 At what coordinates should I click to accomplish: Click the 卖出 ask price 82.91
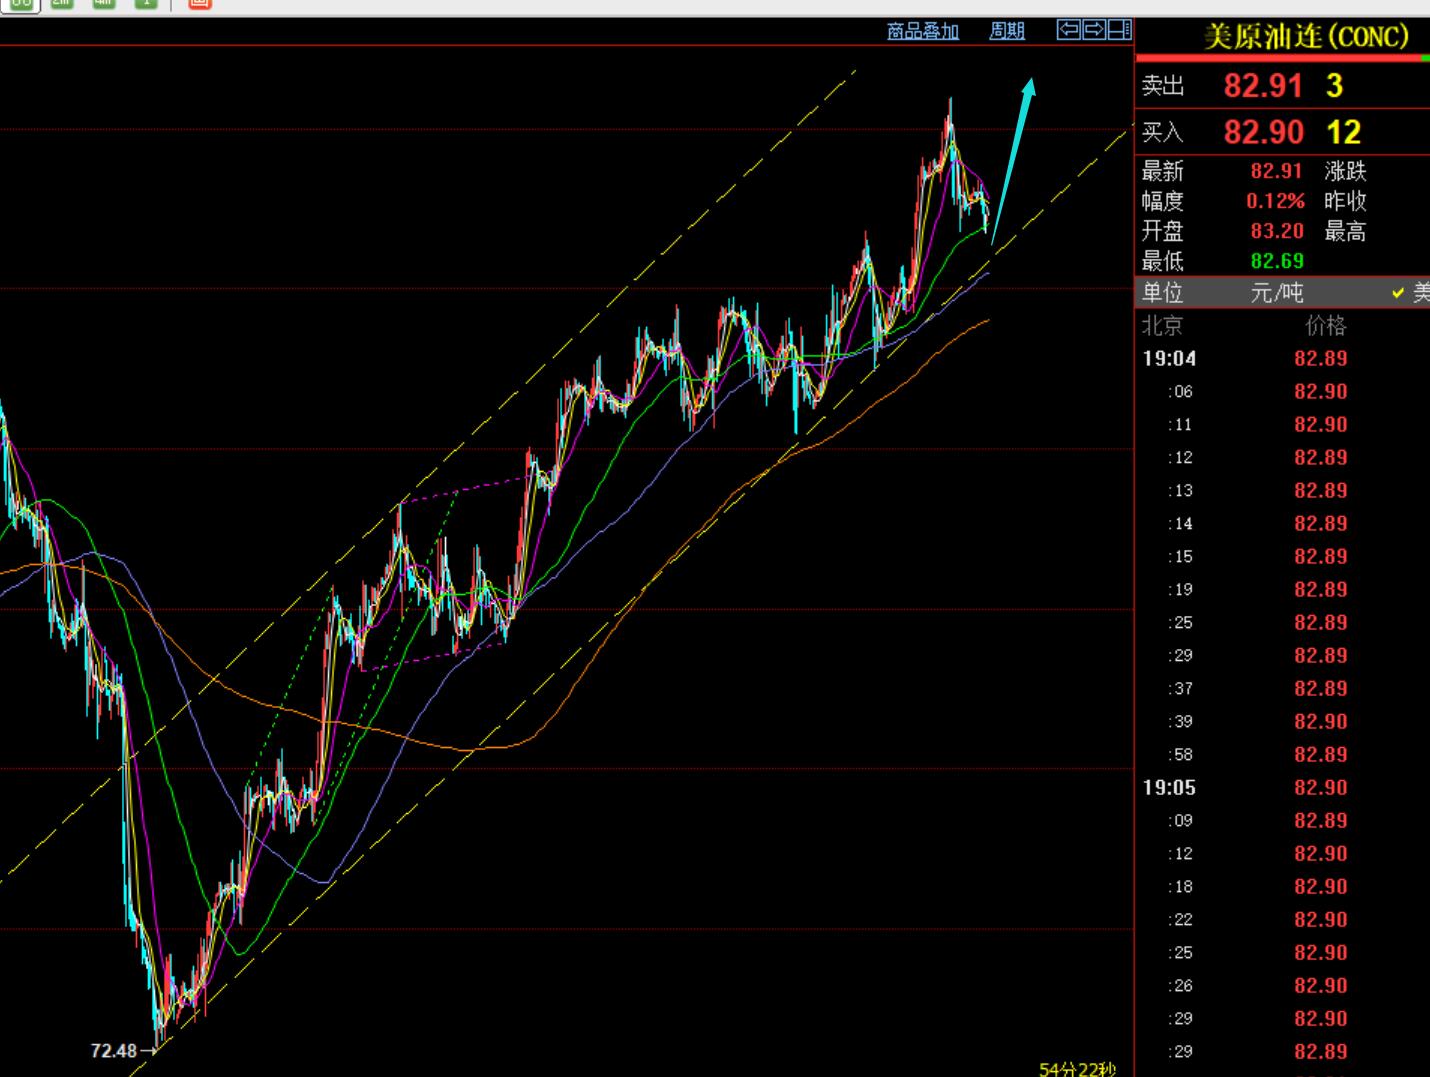coord(1263,86)
